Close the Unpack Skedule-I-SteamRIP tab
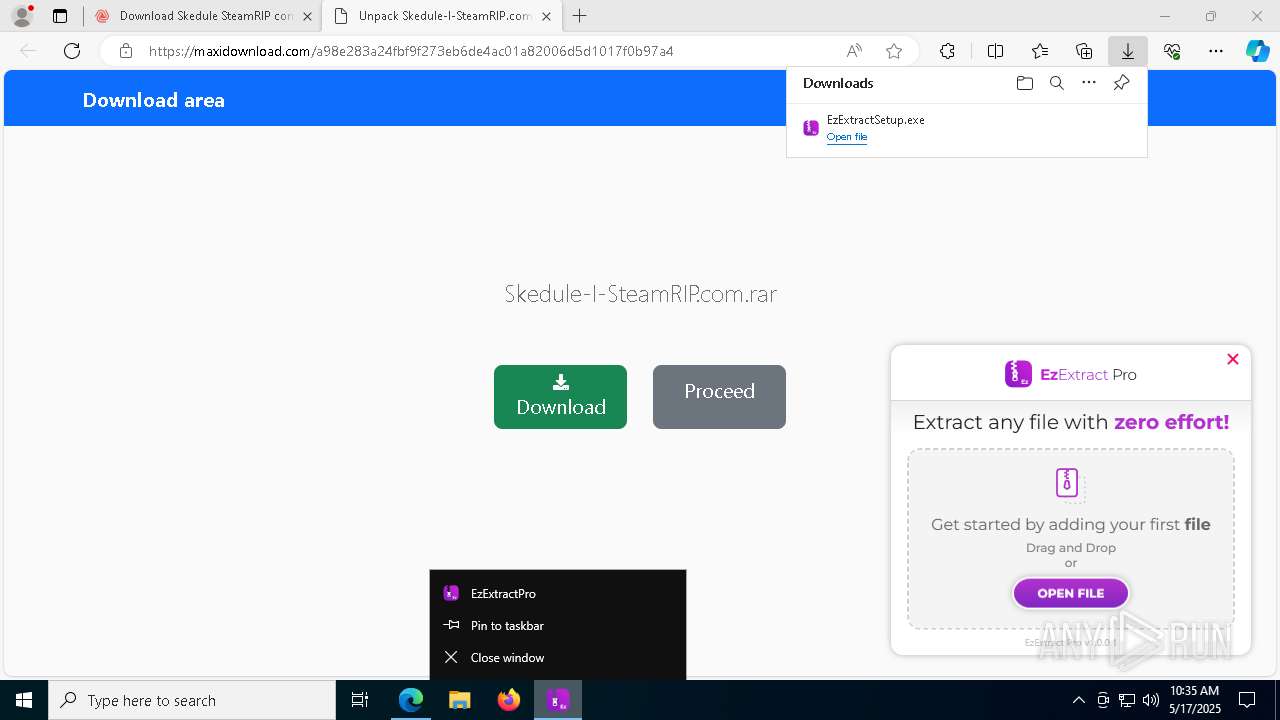 click(x=546, y=16)
